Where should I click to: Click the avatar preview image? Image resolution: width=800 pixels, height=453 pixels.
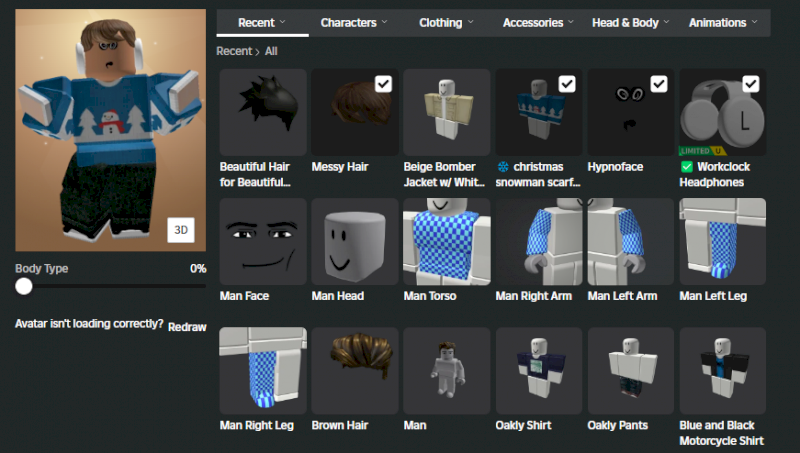[111, 130]
